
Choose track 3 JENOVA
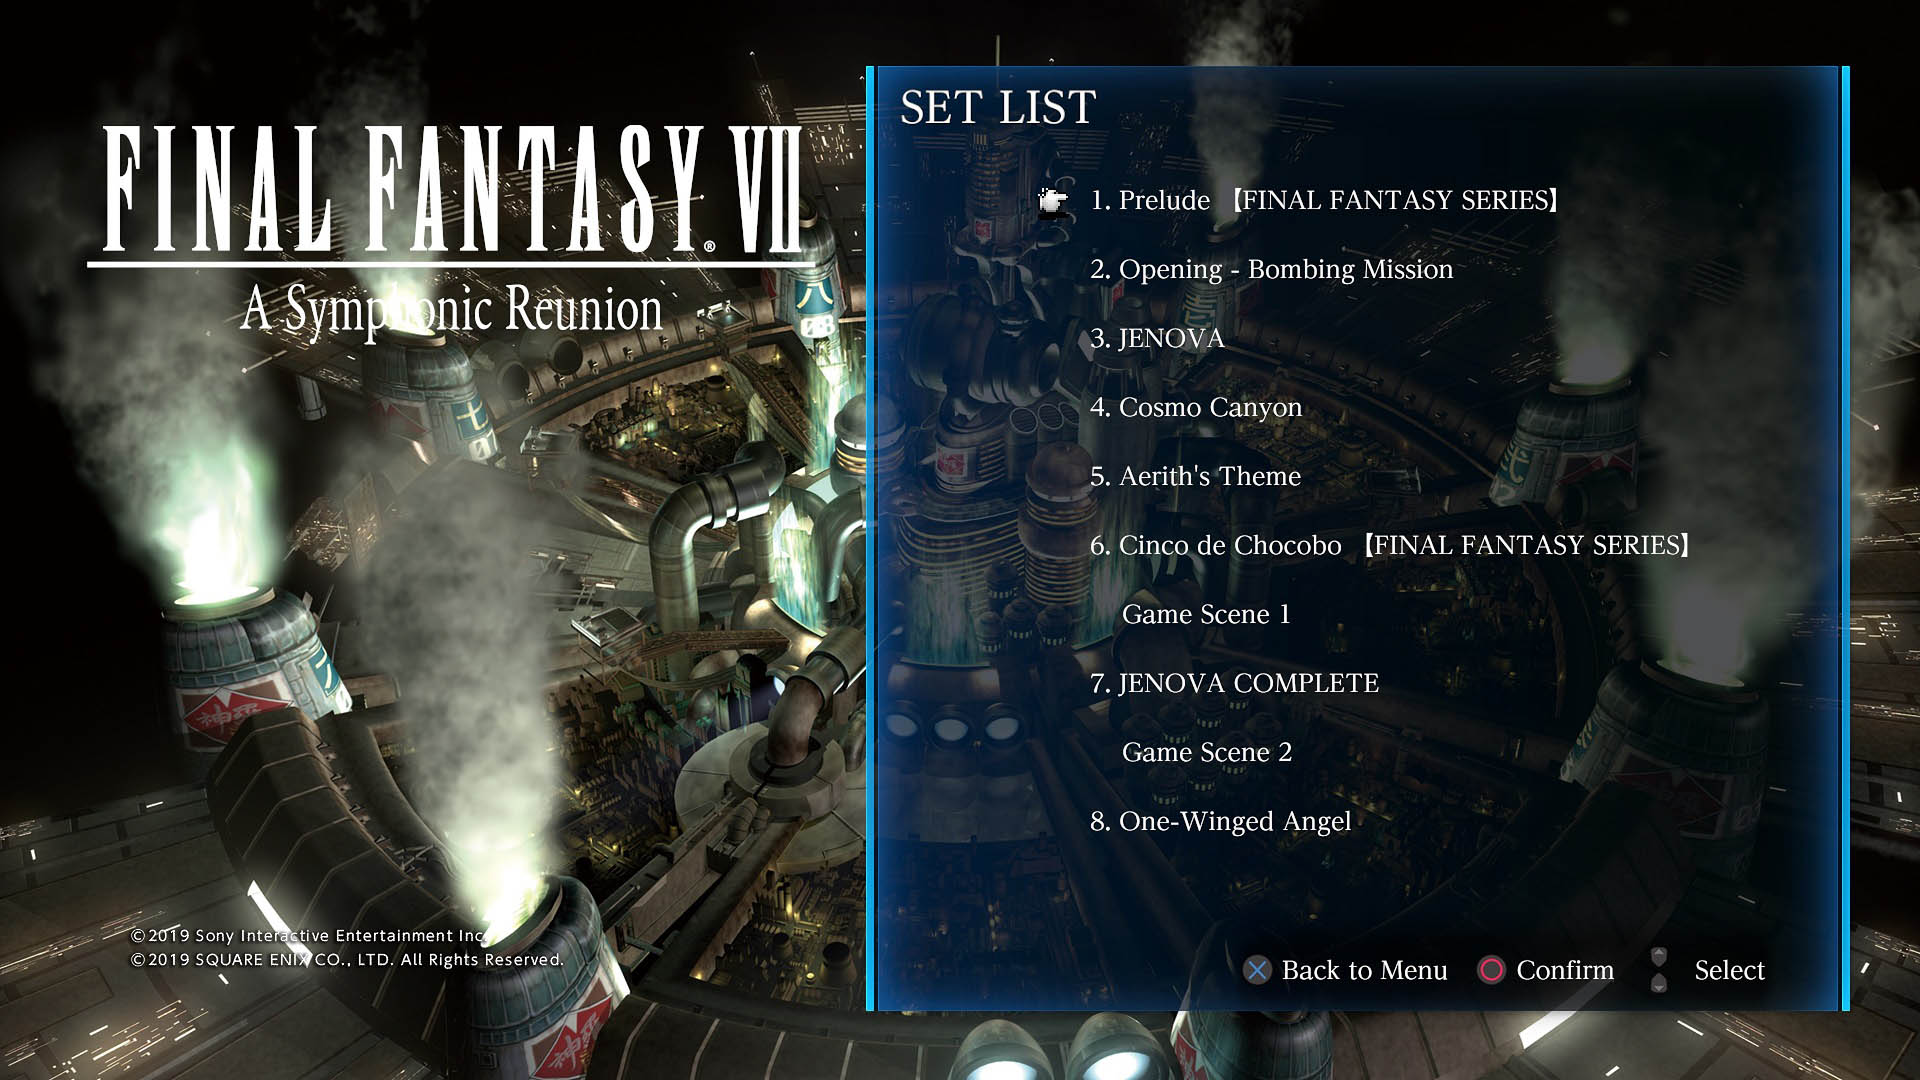click(1157, 338)
